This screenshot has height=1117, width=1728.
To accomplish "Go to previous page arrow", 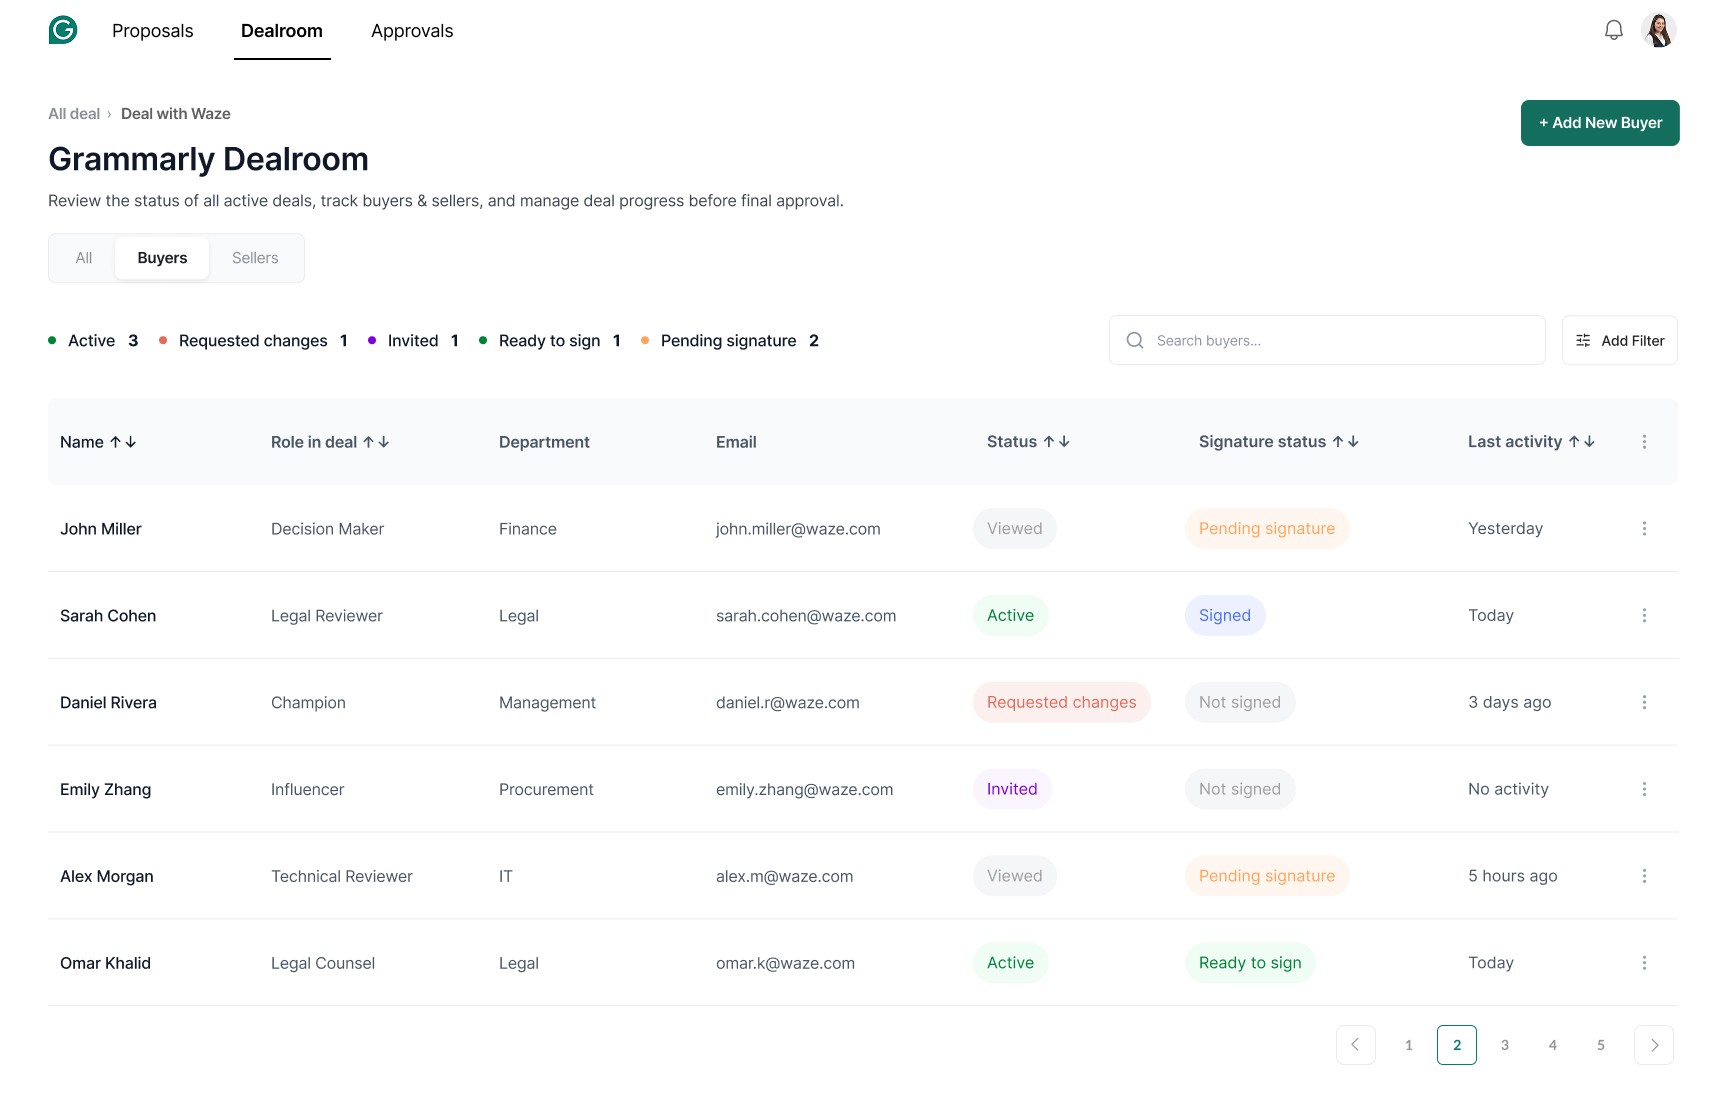I will (x=1355, y=1045).
